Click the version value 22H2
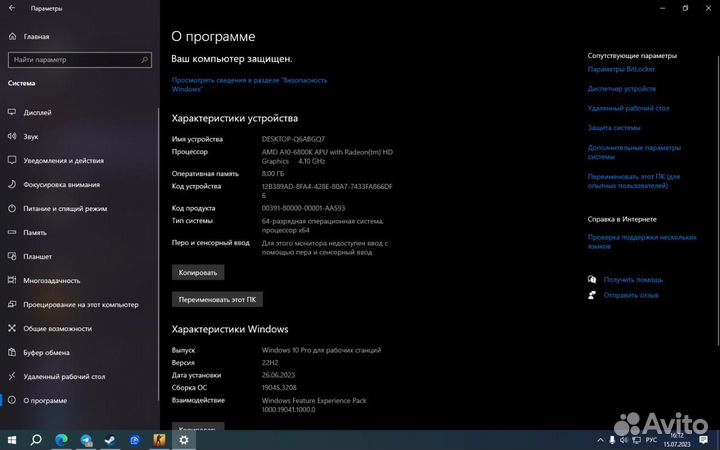 coord(270,362)
